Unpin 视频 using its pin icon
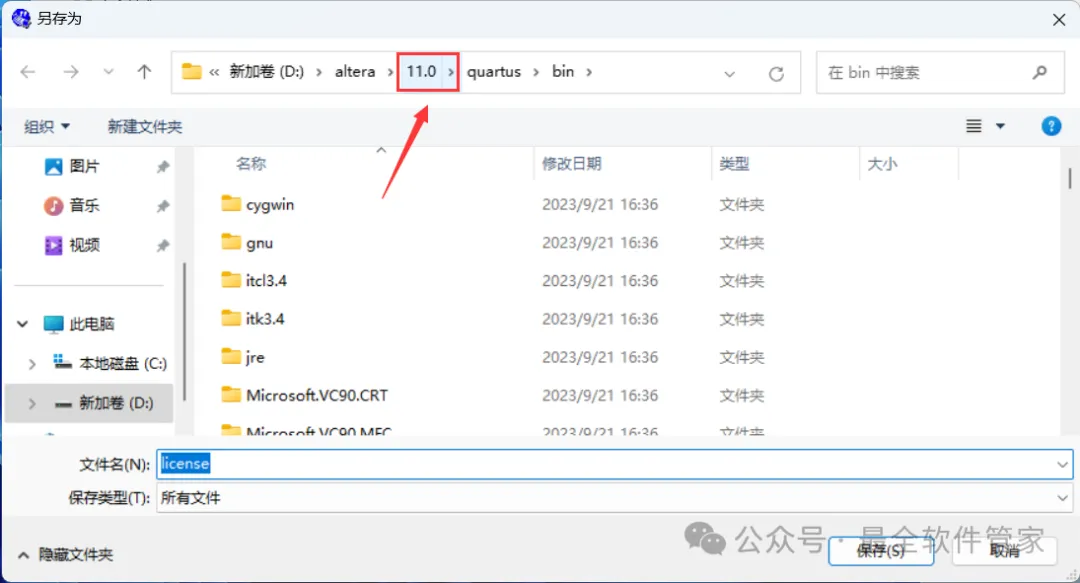Screen dimensions: 1080x583 [163, 245]
